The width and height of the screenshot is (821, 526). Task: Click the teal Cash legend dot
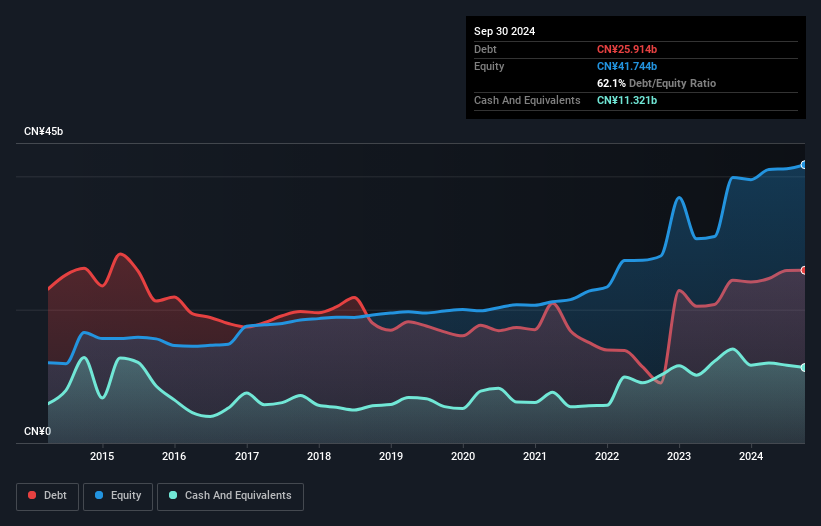tap(173, 495)
